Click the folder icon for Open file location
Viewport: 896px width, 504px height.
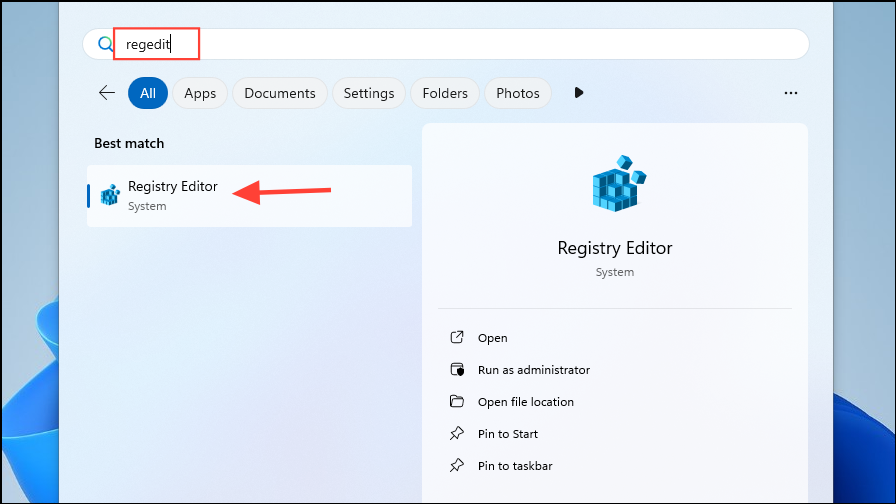coord(457,401)
